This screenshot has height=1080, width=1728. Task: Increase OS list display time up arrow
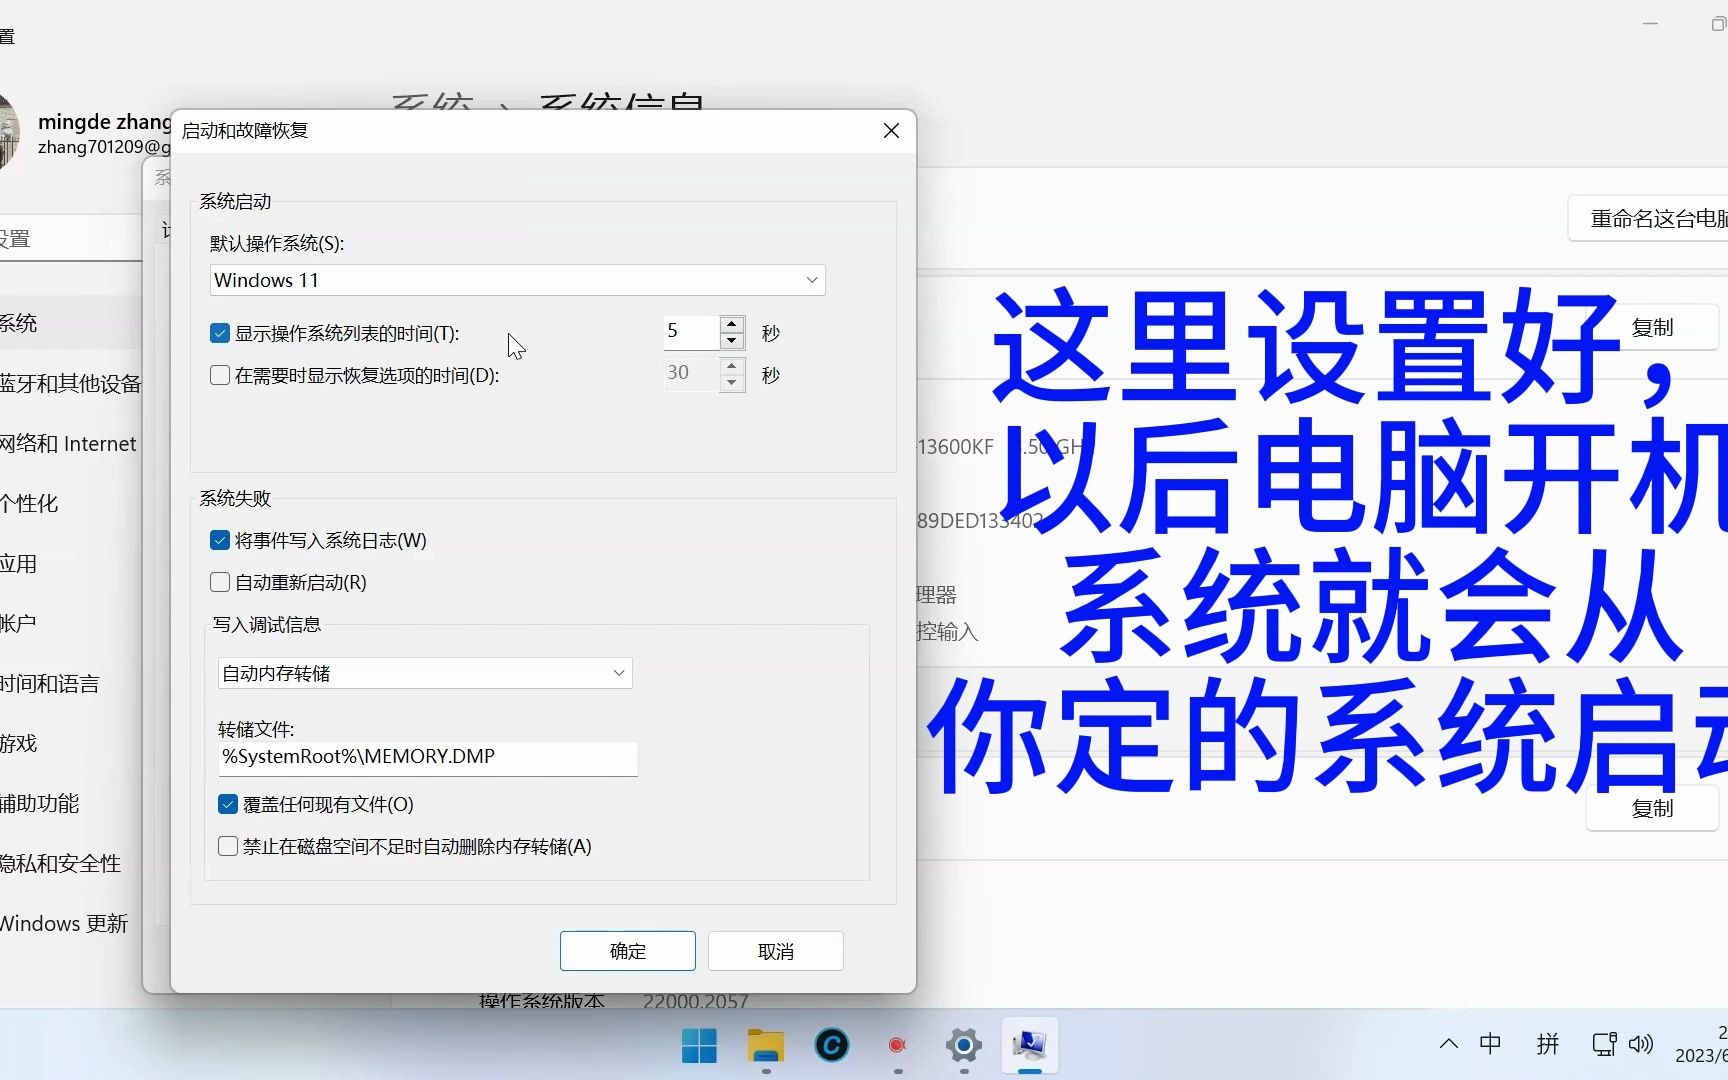(732, 324)
